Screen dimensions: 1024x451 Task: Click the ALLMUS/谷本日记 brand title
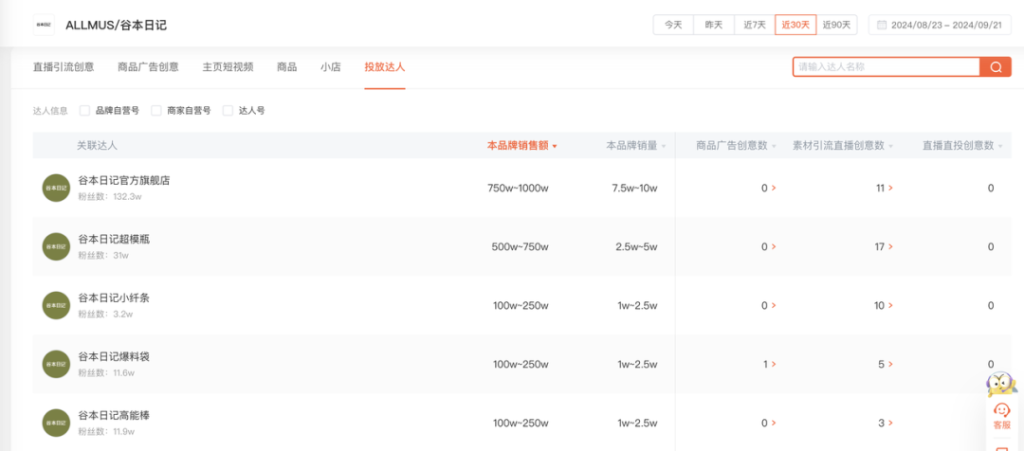[x=116, y=25]
